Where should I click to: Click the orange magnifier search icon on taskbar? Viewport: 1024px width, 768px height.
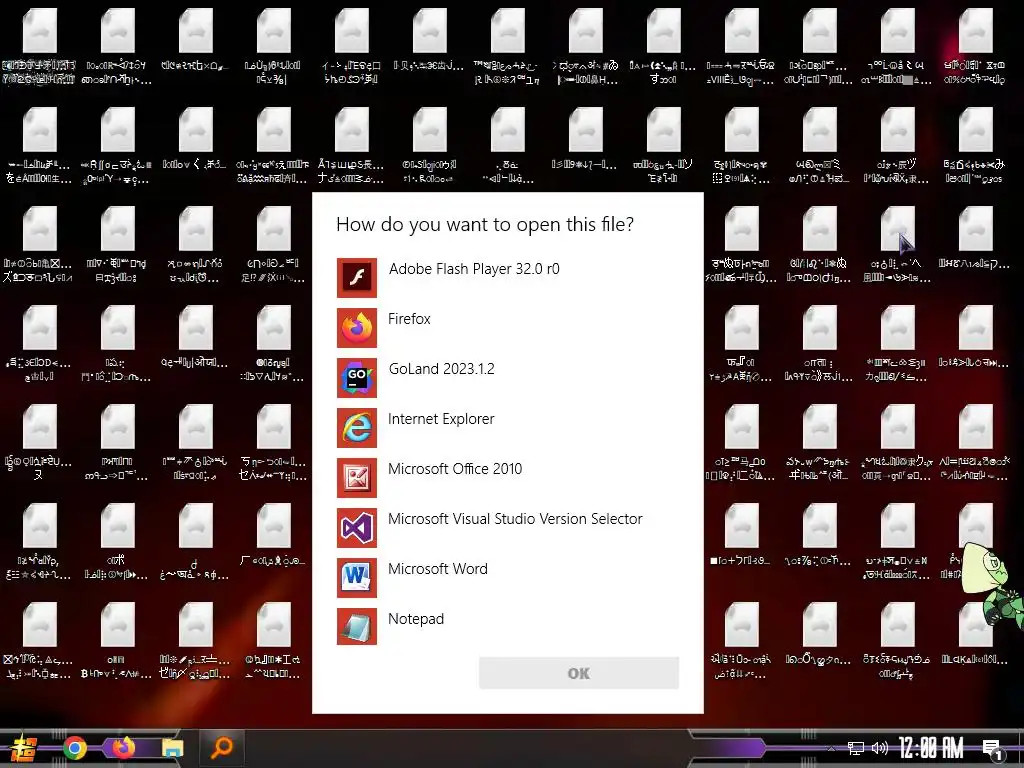tap(221, 748)
